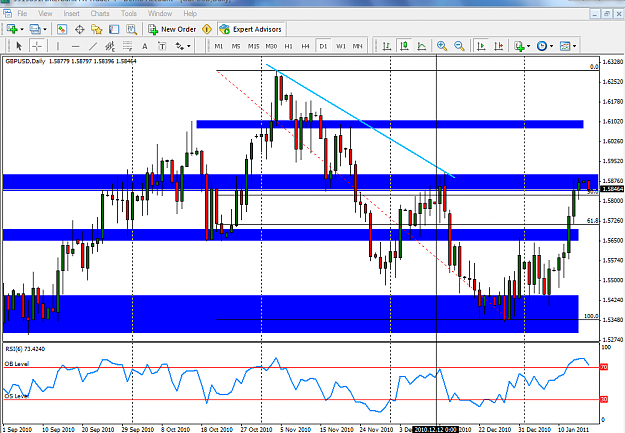Viewport: 625px width, 433px height.
Task: Open the Tools menu
Action: click(x=129, y=14)
